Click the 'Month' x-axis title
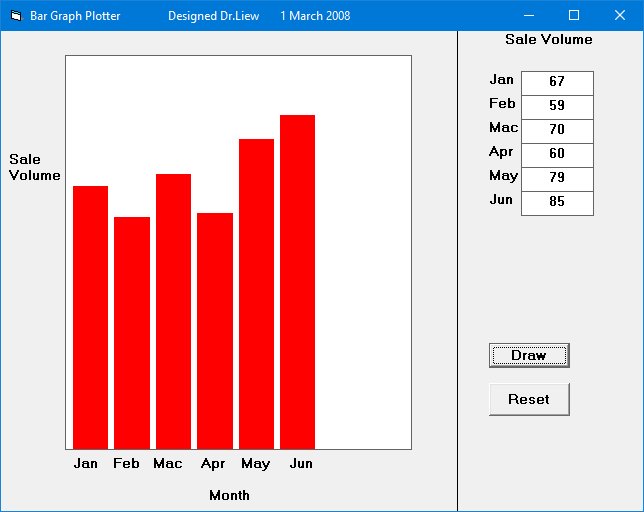This screenshot has width=644, height=512. (x=229, y=495)
